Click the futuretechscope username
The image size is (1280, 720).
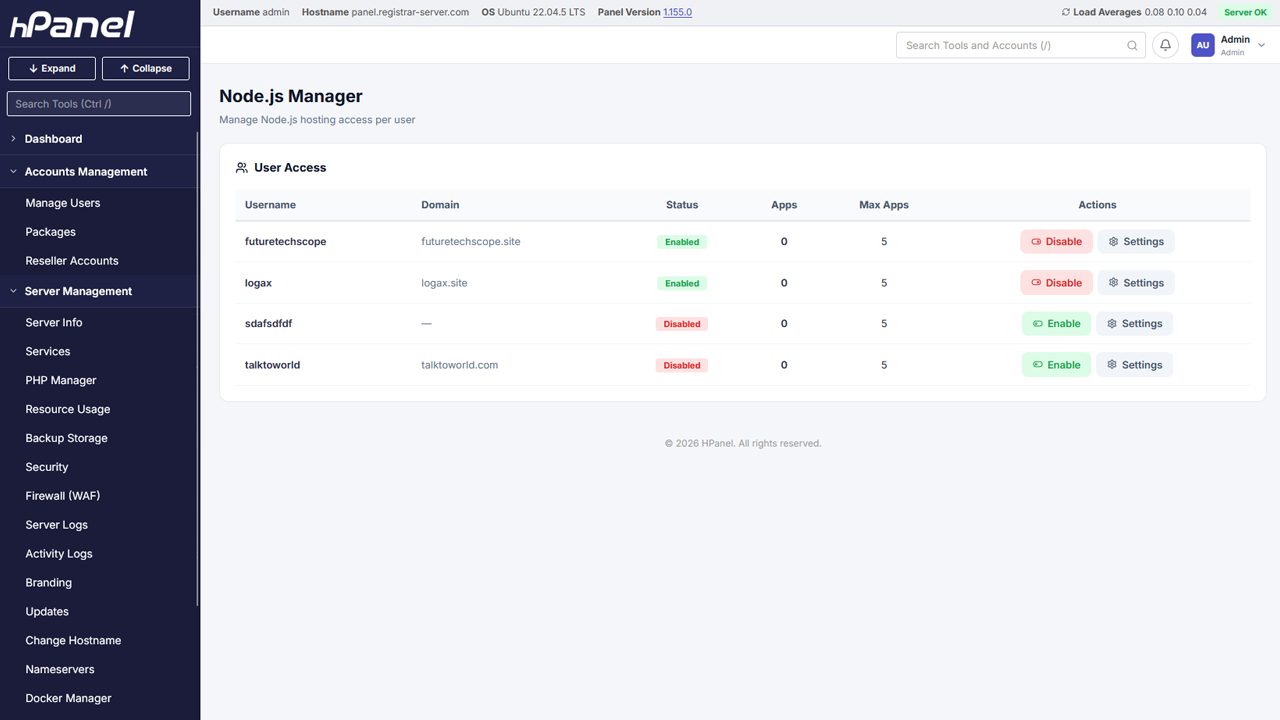(x=286, y=242)
